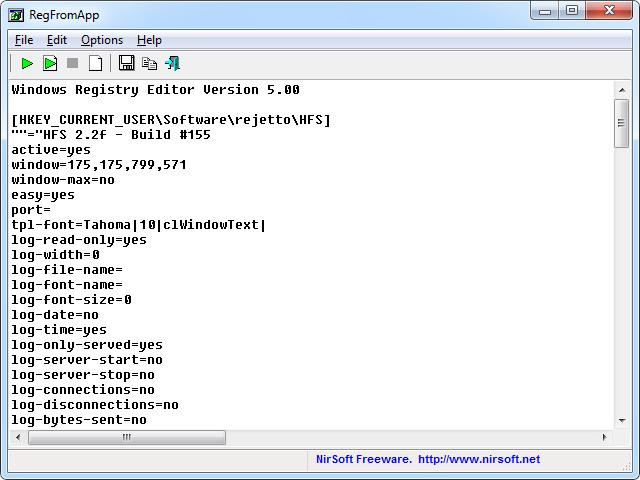This screenshot has height=480, width=640.
Task: Click the blank page Clear icon
Action: point(96,64)
